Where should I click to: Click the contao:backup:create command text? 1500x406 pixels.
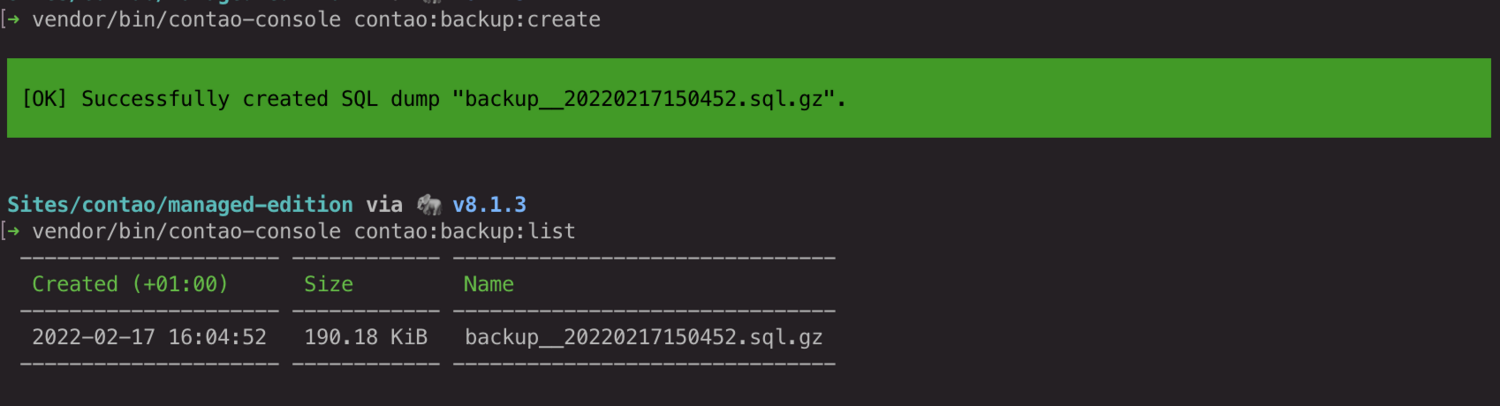click(477, 20)
